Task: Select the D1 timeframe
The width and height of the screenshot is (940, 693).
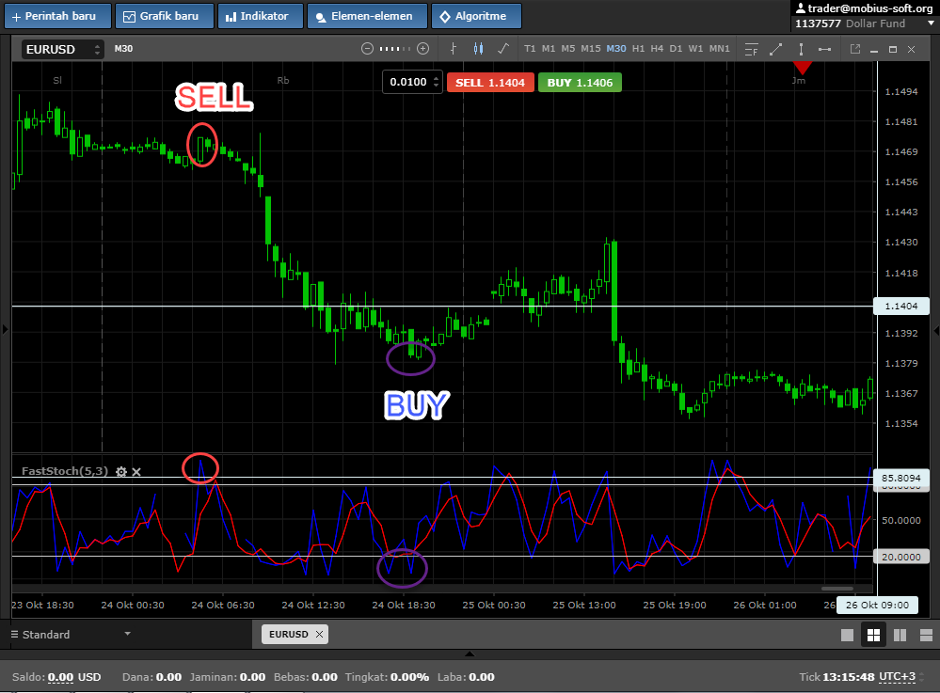Action: click(676, 49)
